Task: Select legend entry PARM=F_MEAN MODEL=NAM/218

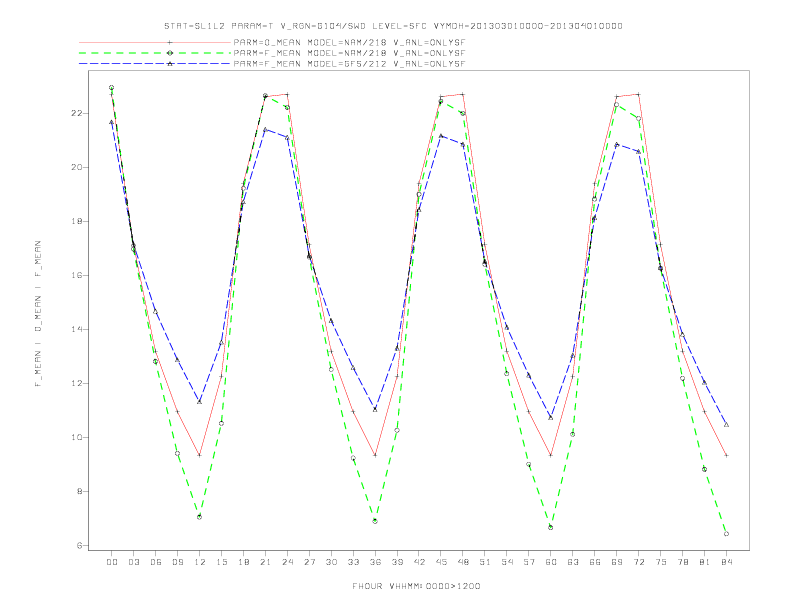Action: point(349,53)
